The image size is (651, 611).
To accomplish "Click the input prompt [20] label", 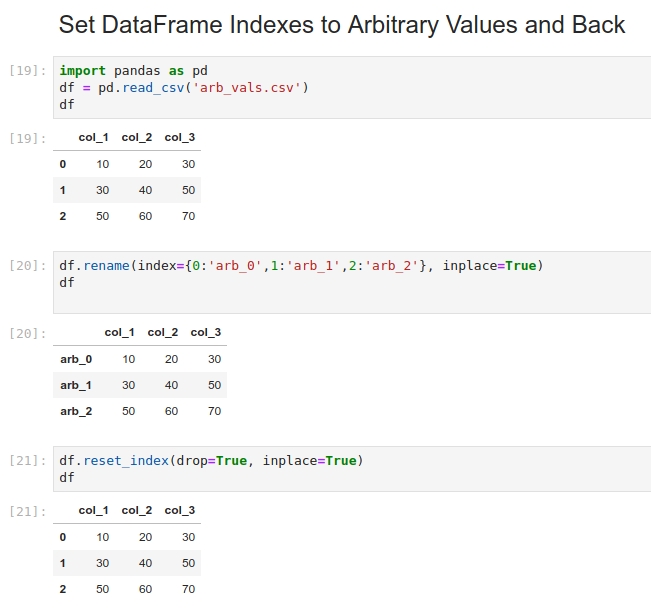I will (27, 265).
